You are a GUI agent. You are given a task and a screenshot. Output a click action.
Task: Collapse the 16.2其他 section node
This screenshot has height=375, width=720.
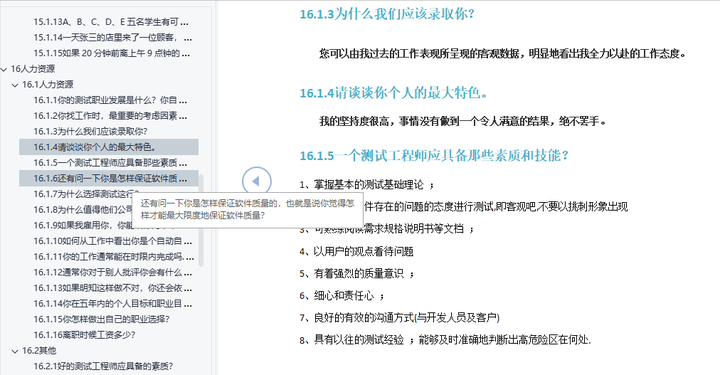(x=15, y=351)
